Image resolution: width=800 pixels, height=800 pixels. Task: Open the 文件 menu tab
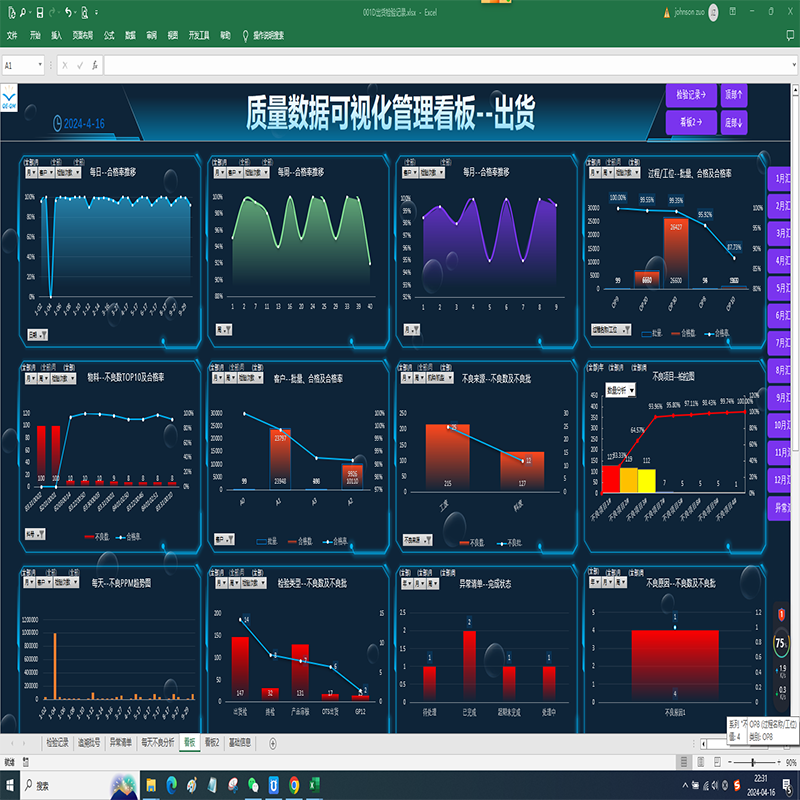[x=12, y=35]
